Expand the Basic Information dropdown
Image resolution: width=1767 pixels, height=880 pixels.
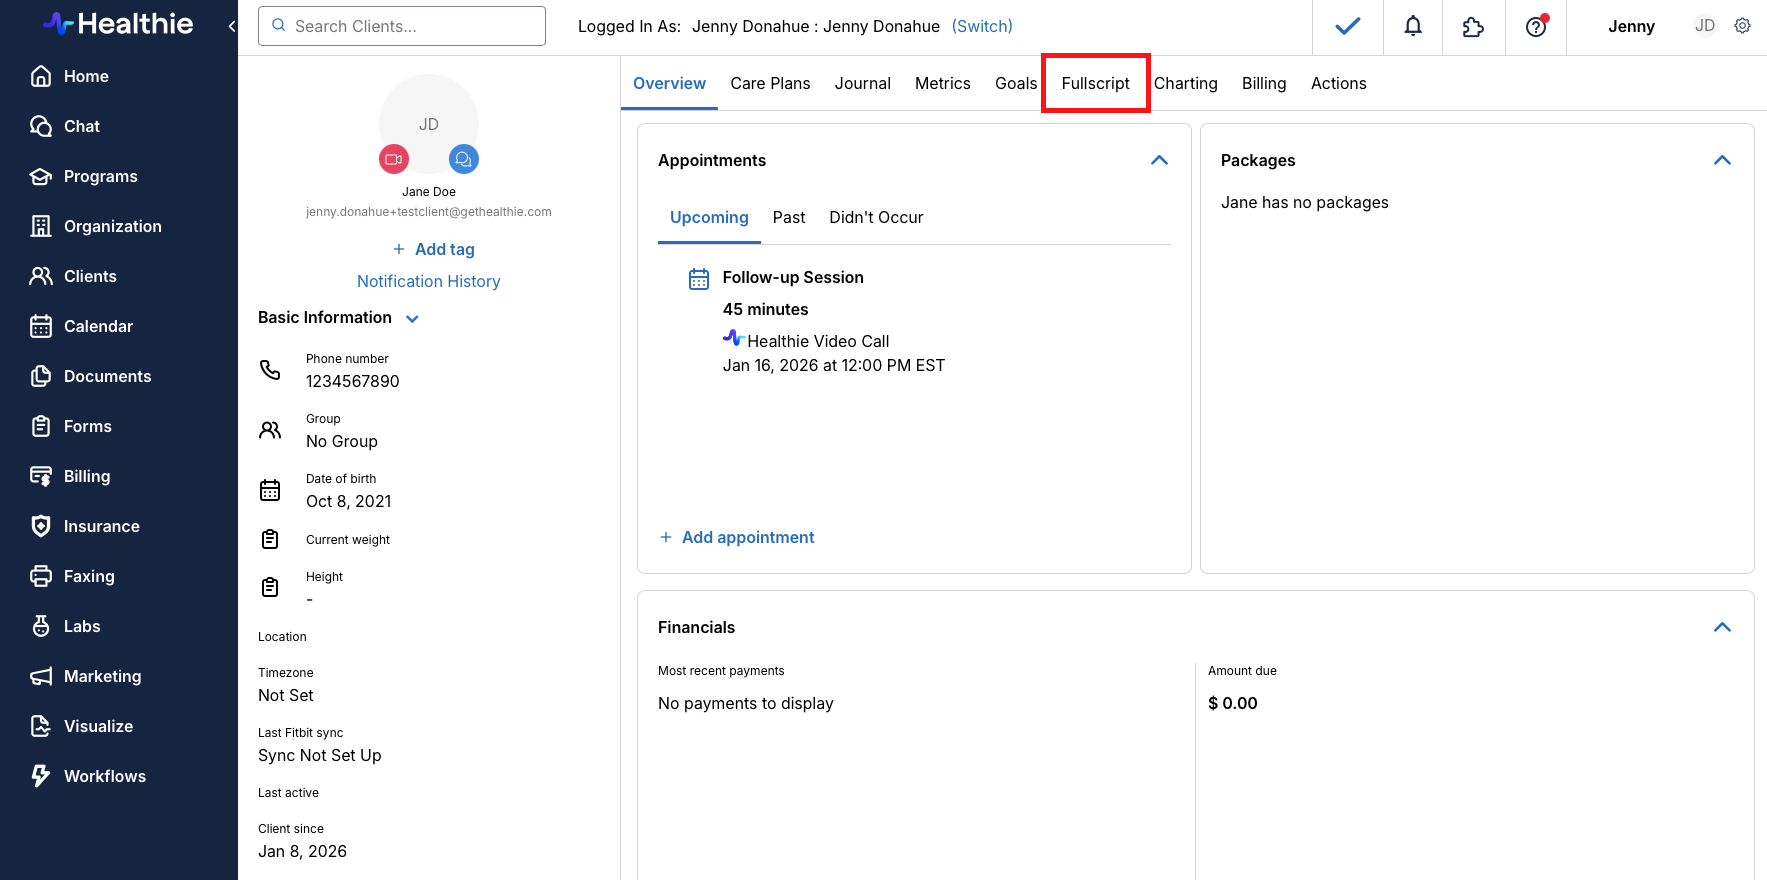coord(412,318)
